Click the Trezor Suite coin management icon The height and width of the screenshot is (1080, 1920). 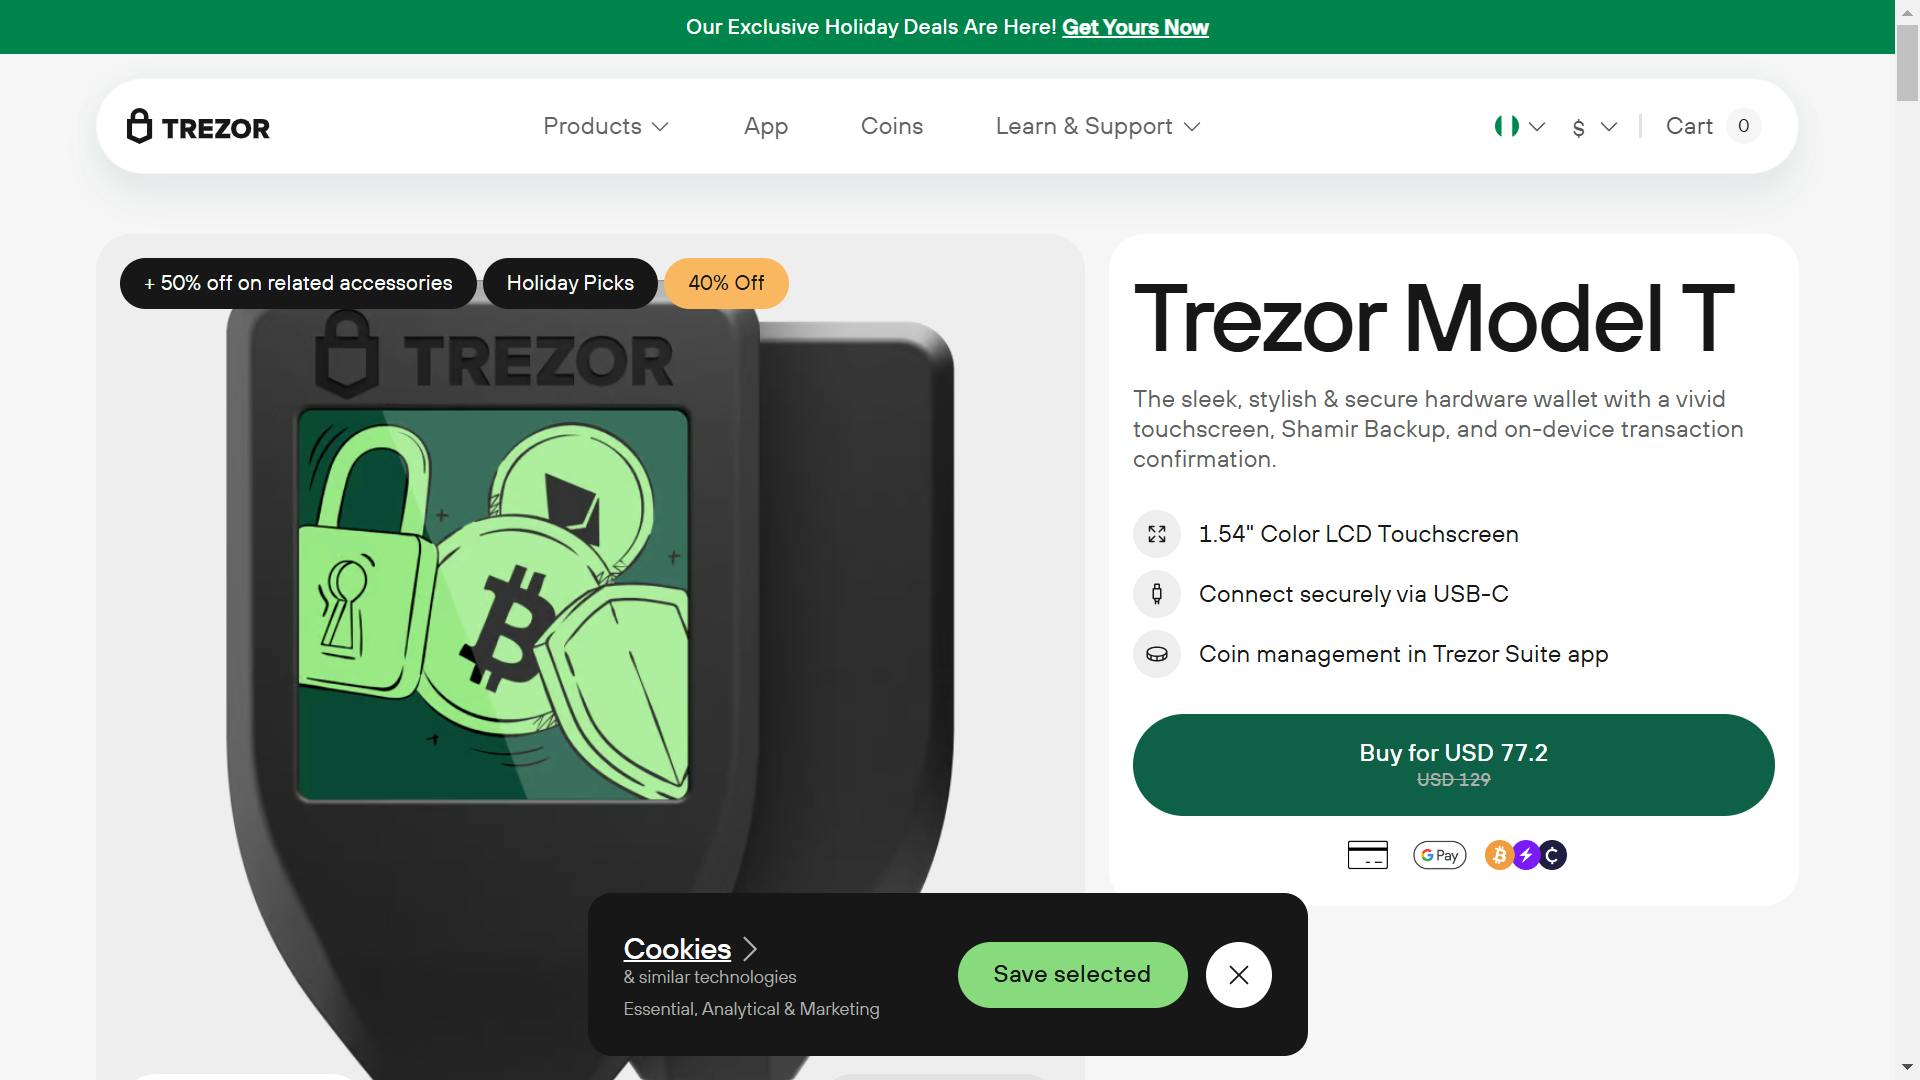click(x=1156, y=654)
